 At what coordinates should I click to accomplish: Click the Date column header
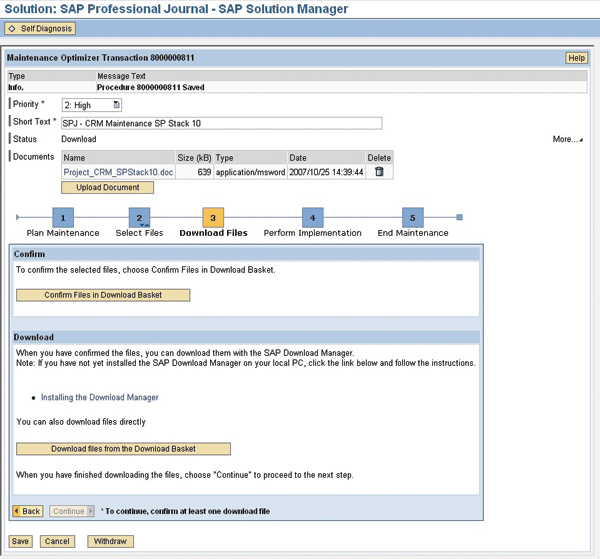326,158
